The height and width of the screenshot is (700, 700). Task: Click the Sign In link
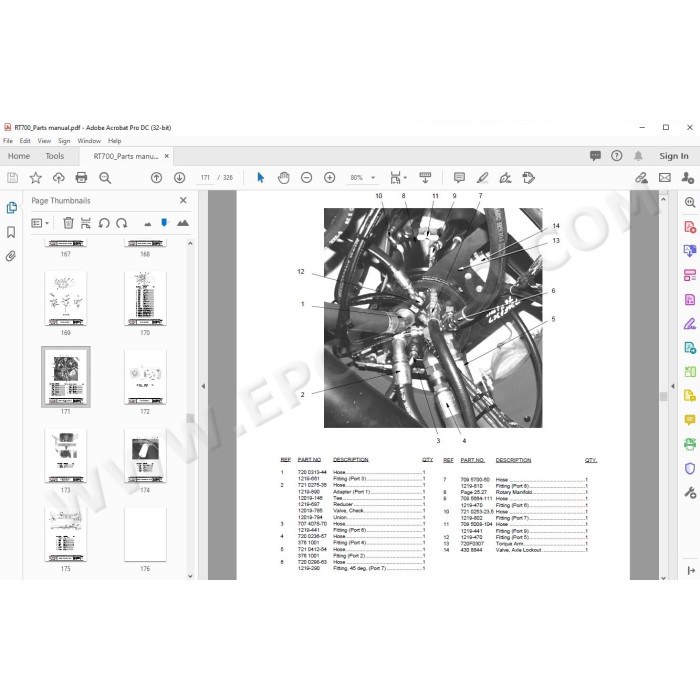(x=674, y=156)
